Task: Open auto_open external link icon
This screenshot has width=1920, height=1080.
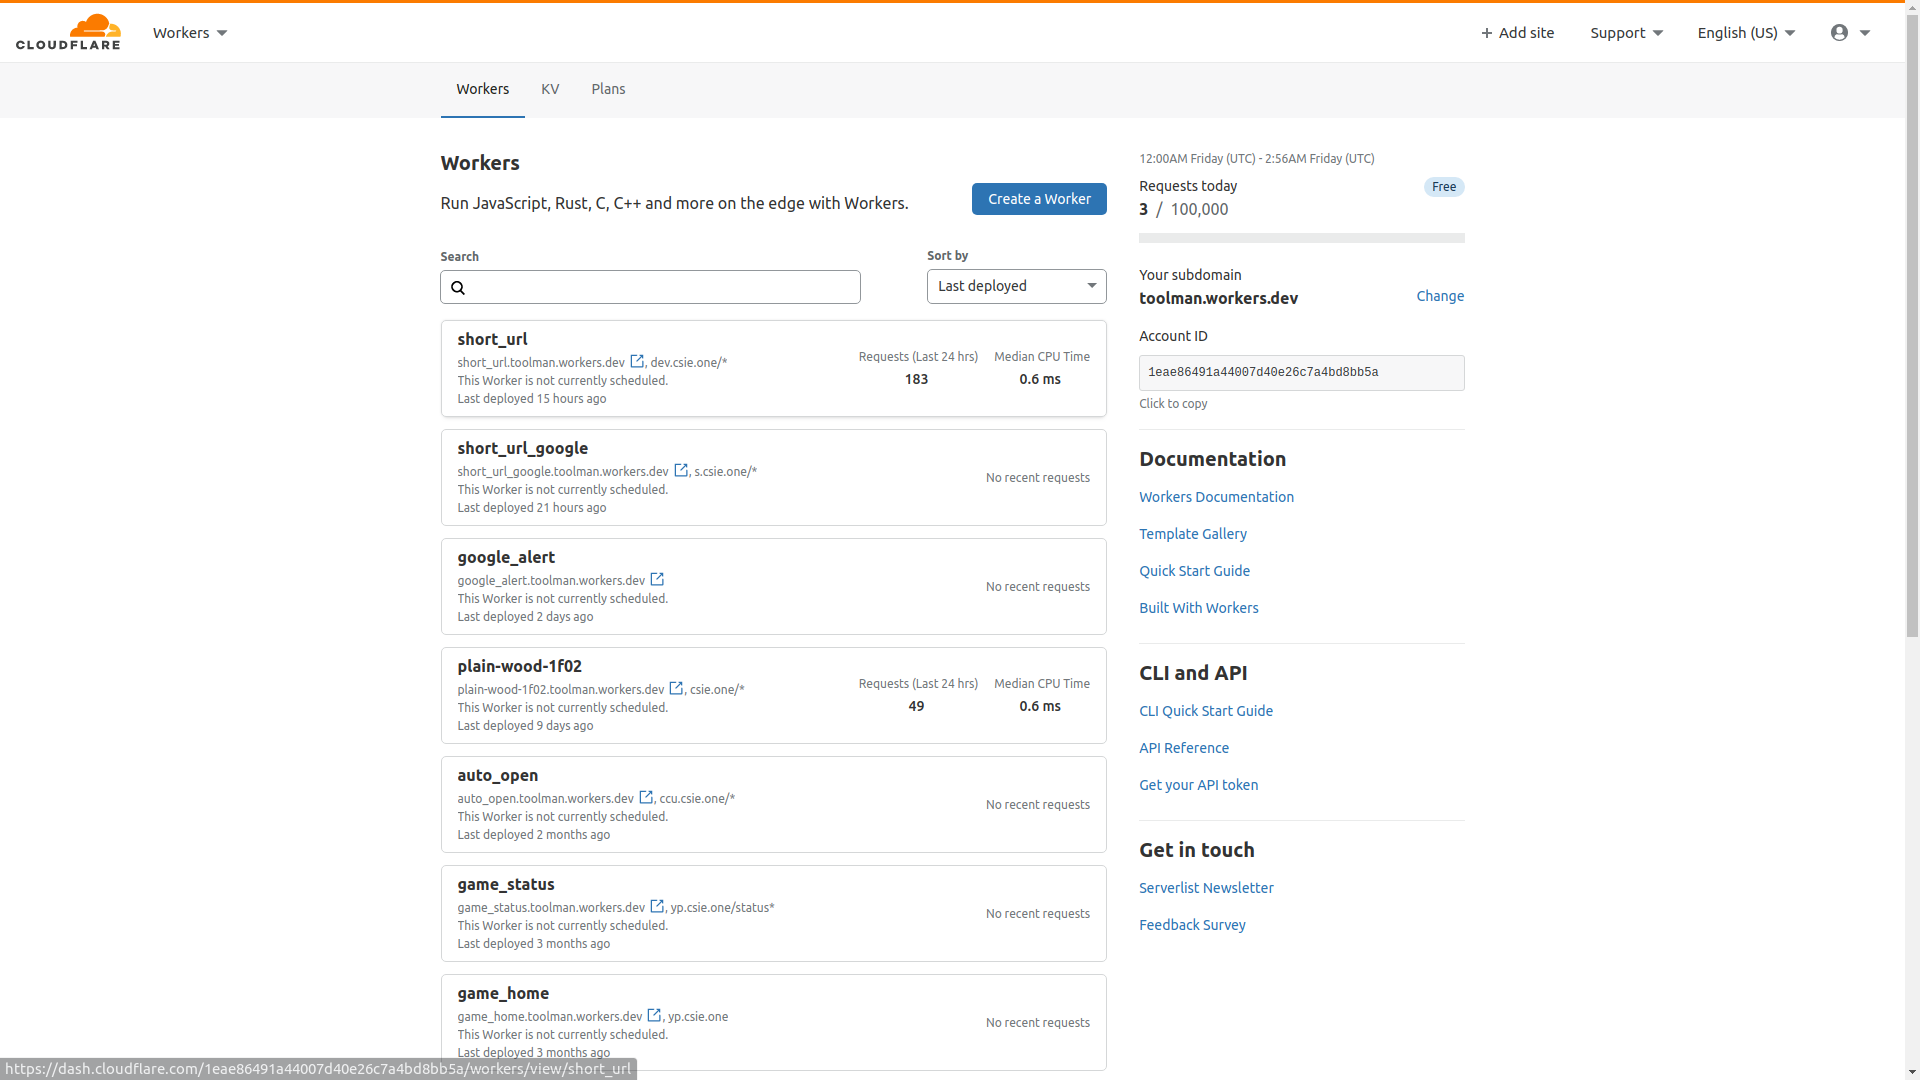Action: (x=646, y=797)
